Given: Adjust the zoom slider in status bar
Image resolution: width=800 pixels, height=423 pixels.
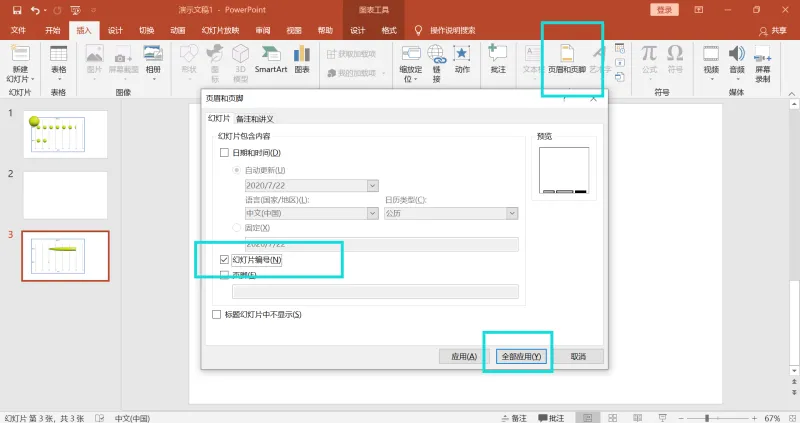Looking at the screenshot, I should pyautogui.click(x=707, y=418).
